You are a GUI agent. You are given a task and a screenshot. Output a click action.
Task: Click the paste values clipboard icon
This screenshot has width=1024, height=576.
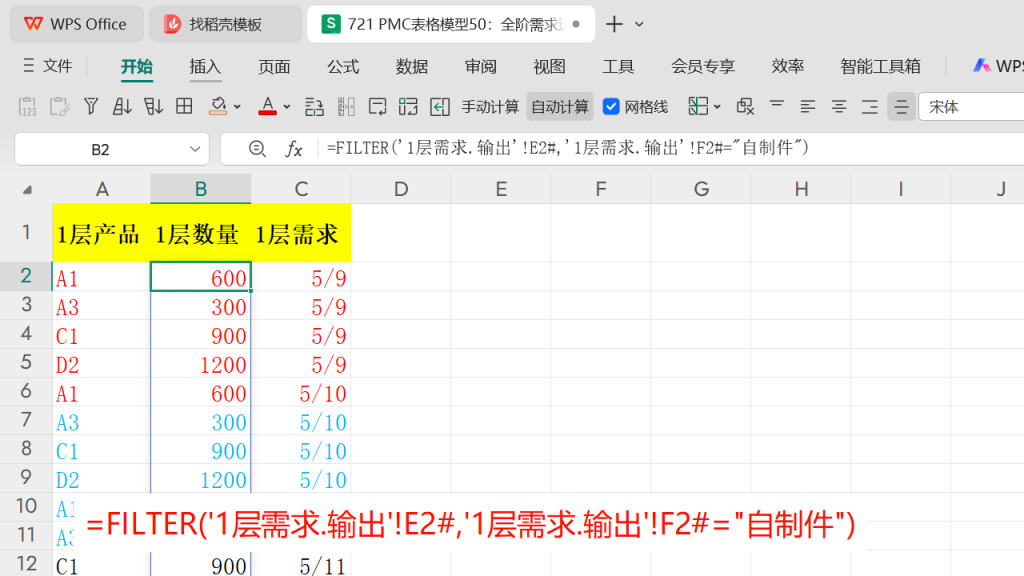pos(27,106)
